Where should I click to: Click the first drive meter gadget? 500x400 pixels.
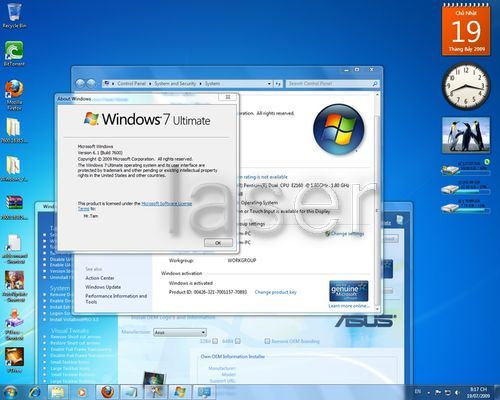click(466, 168)
